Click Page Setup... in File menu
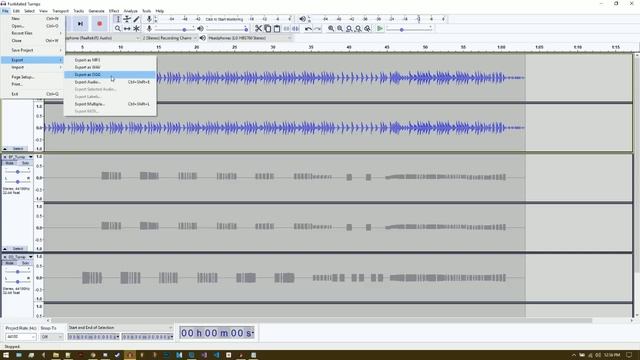 coord(33,77)
